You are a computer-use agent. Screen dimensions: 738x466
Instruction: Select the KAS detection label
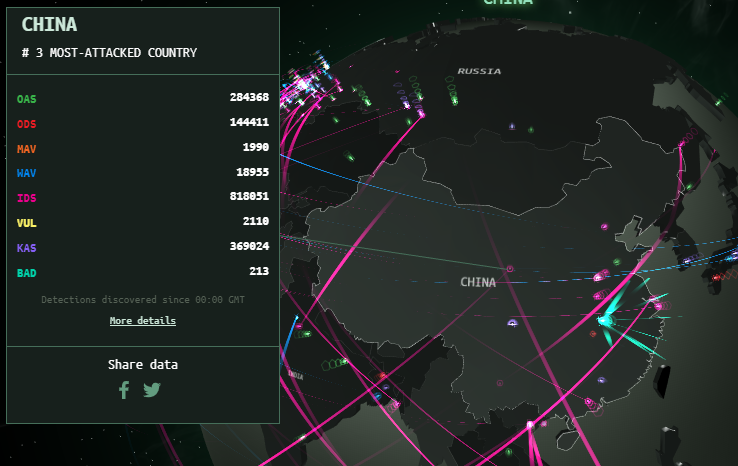click(x=26, y=248)
